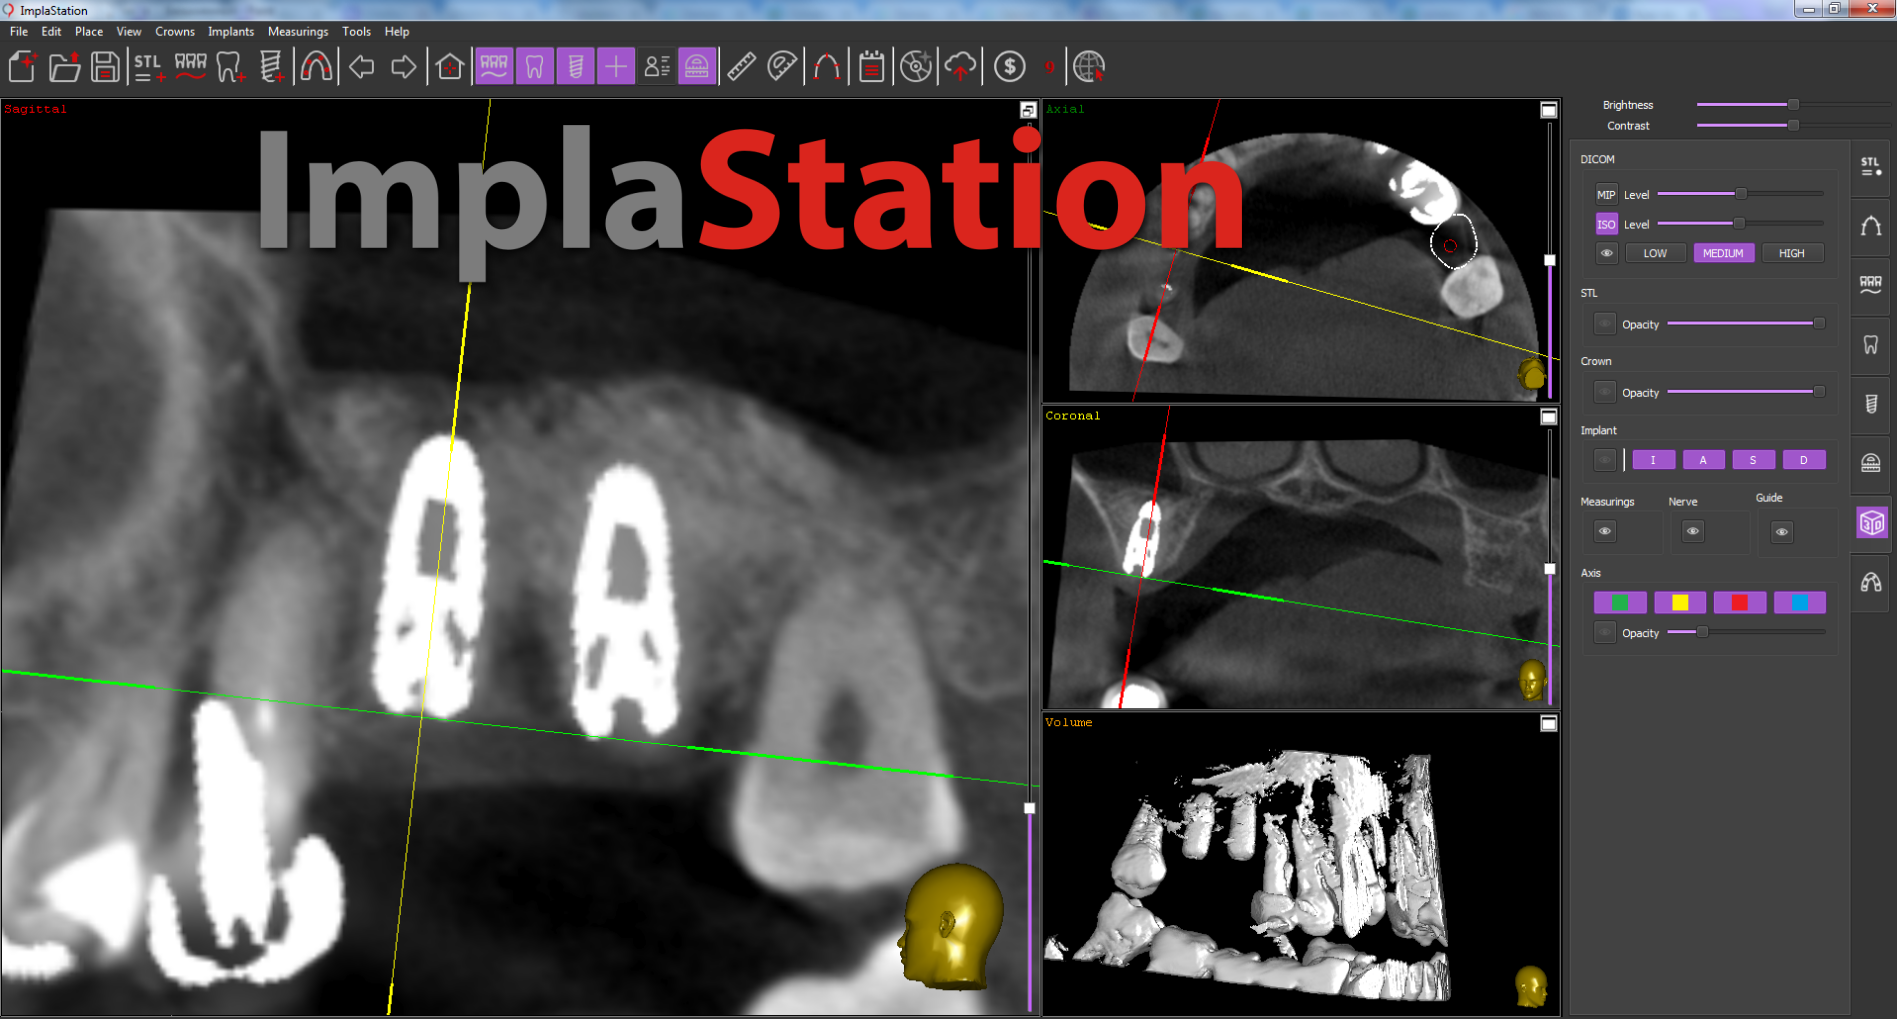Image resolution: width=1897 pixels, height=1019 pixels.
Task: Click the Implant I button
Action: [x=1653, y=460]
